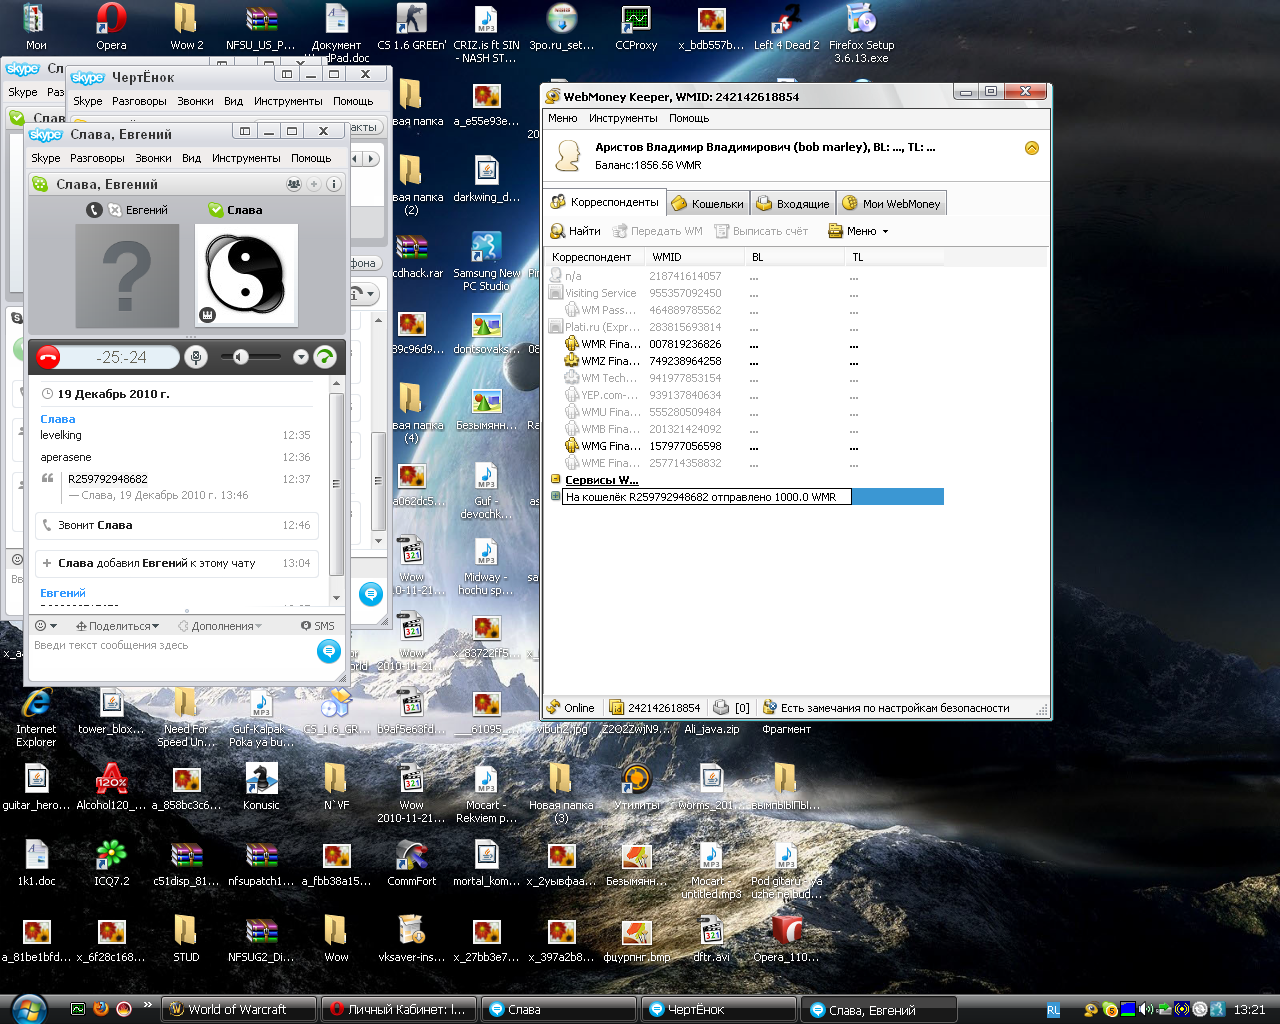Click the SMS button in the Skype chat
This screenshot has height=1024, width=1280.
(318, 626)
